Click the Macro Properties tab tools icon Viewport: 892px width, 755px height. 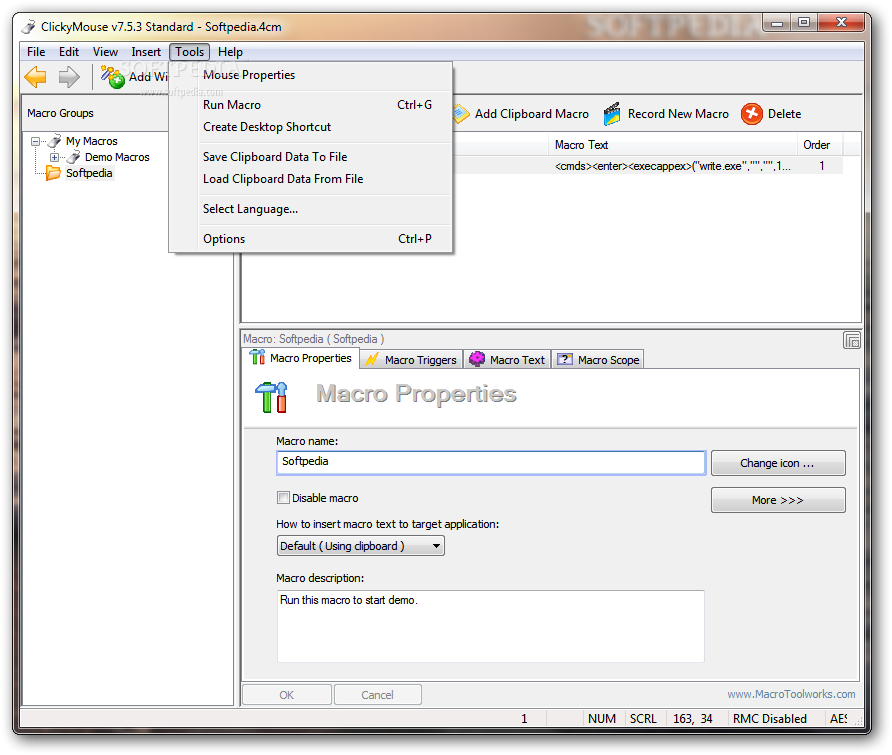257,357
